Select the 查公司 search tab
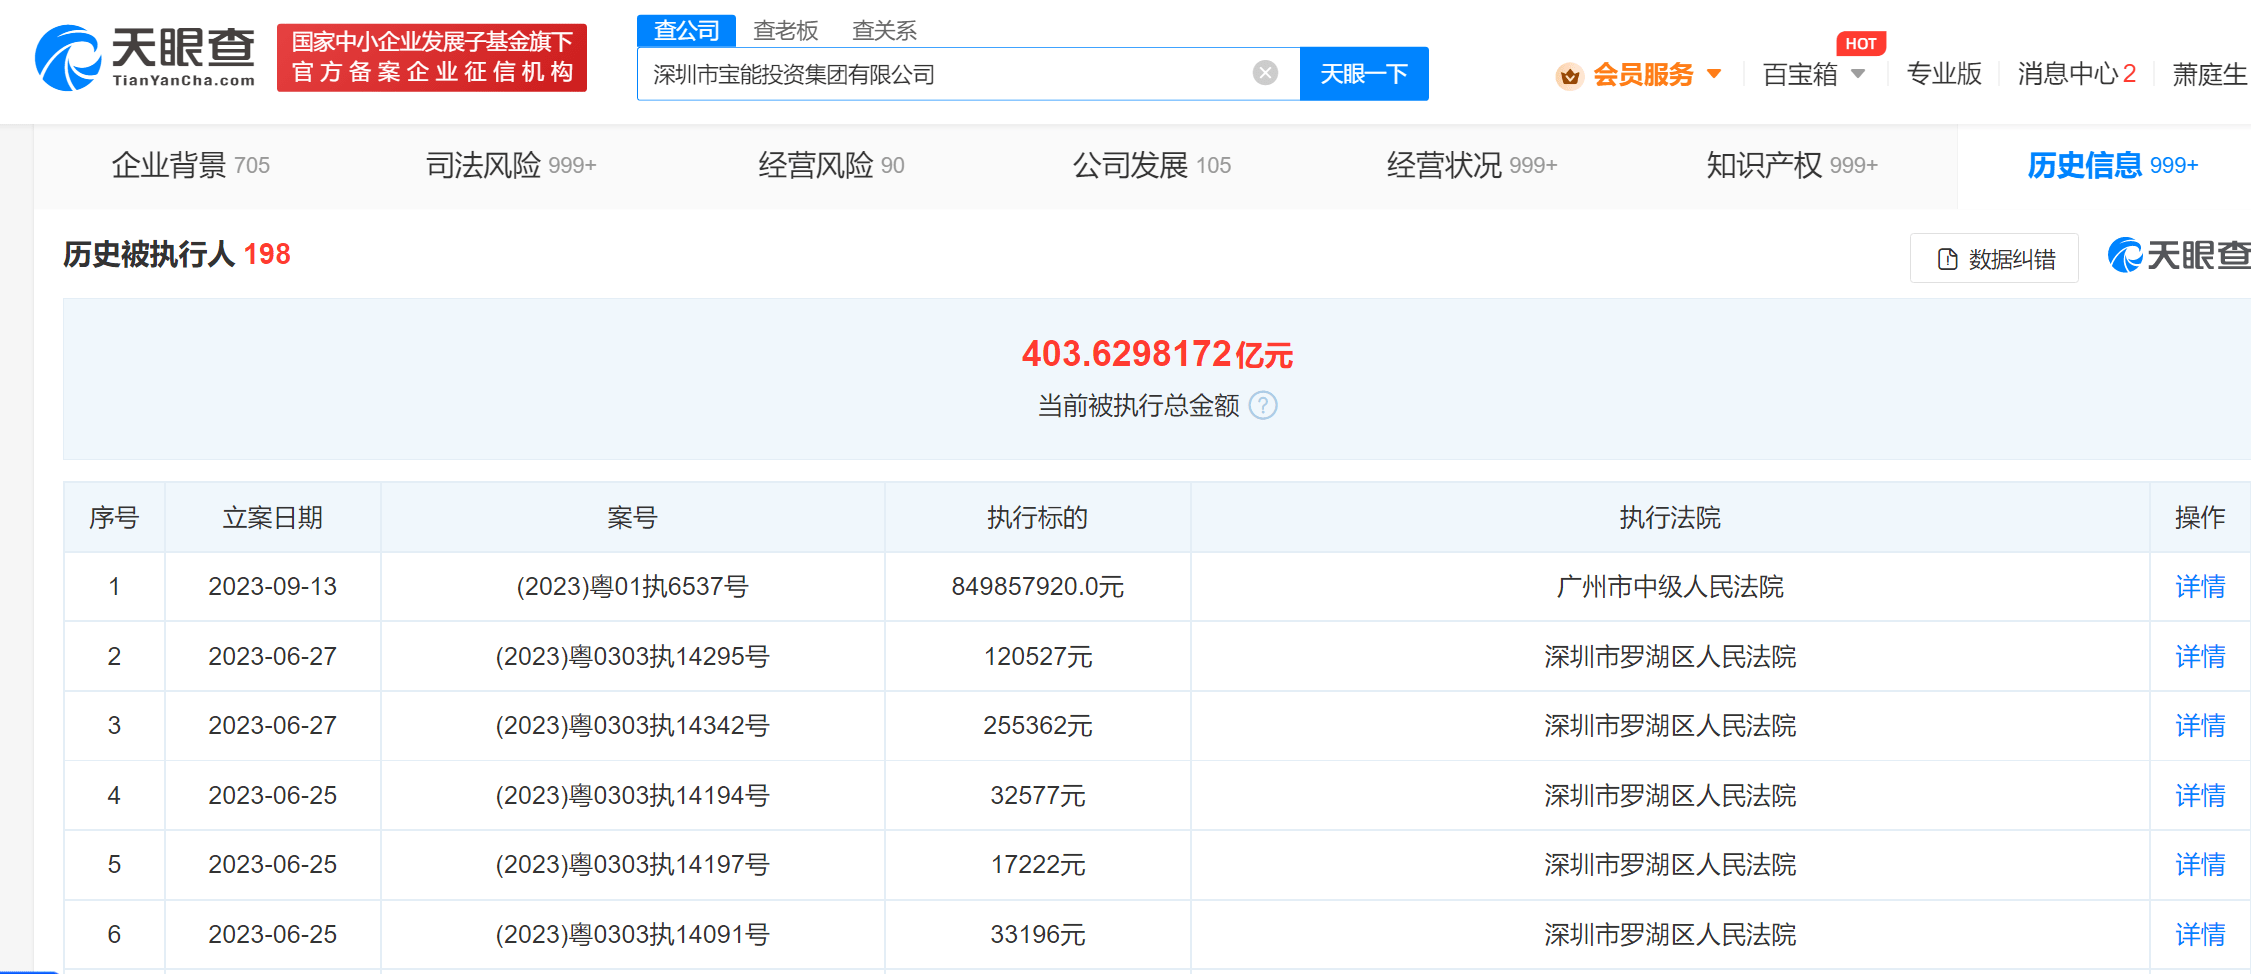Viewport: 2251px width, 974px height. pos(686,30)
